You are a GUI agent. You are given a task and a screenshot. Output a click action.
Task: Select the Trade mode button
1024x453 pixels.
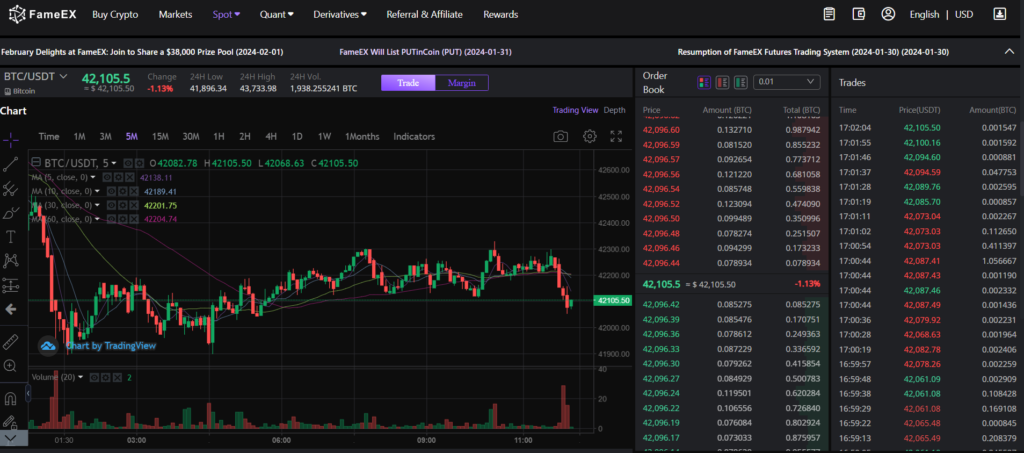[x=408, y=83]
